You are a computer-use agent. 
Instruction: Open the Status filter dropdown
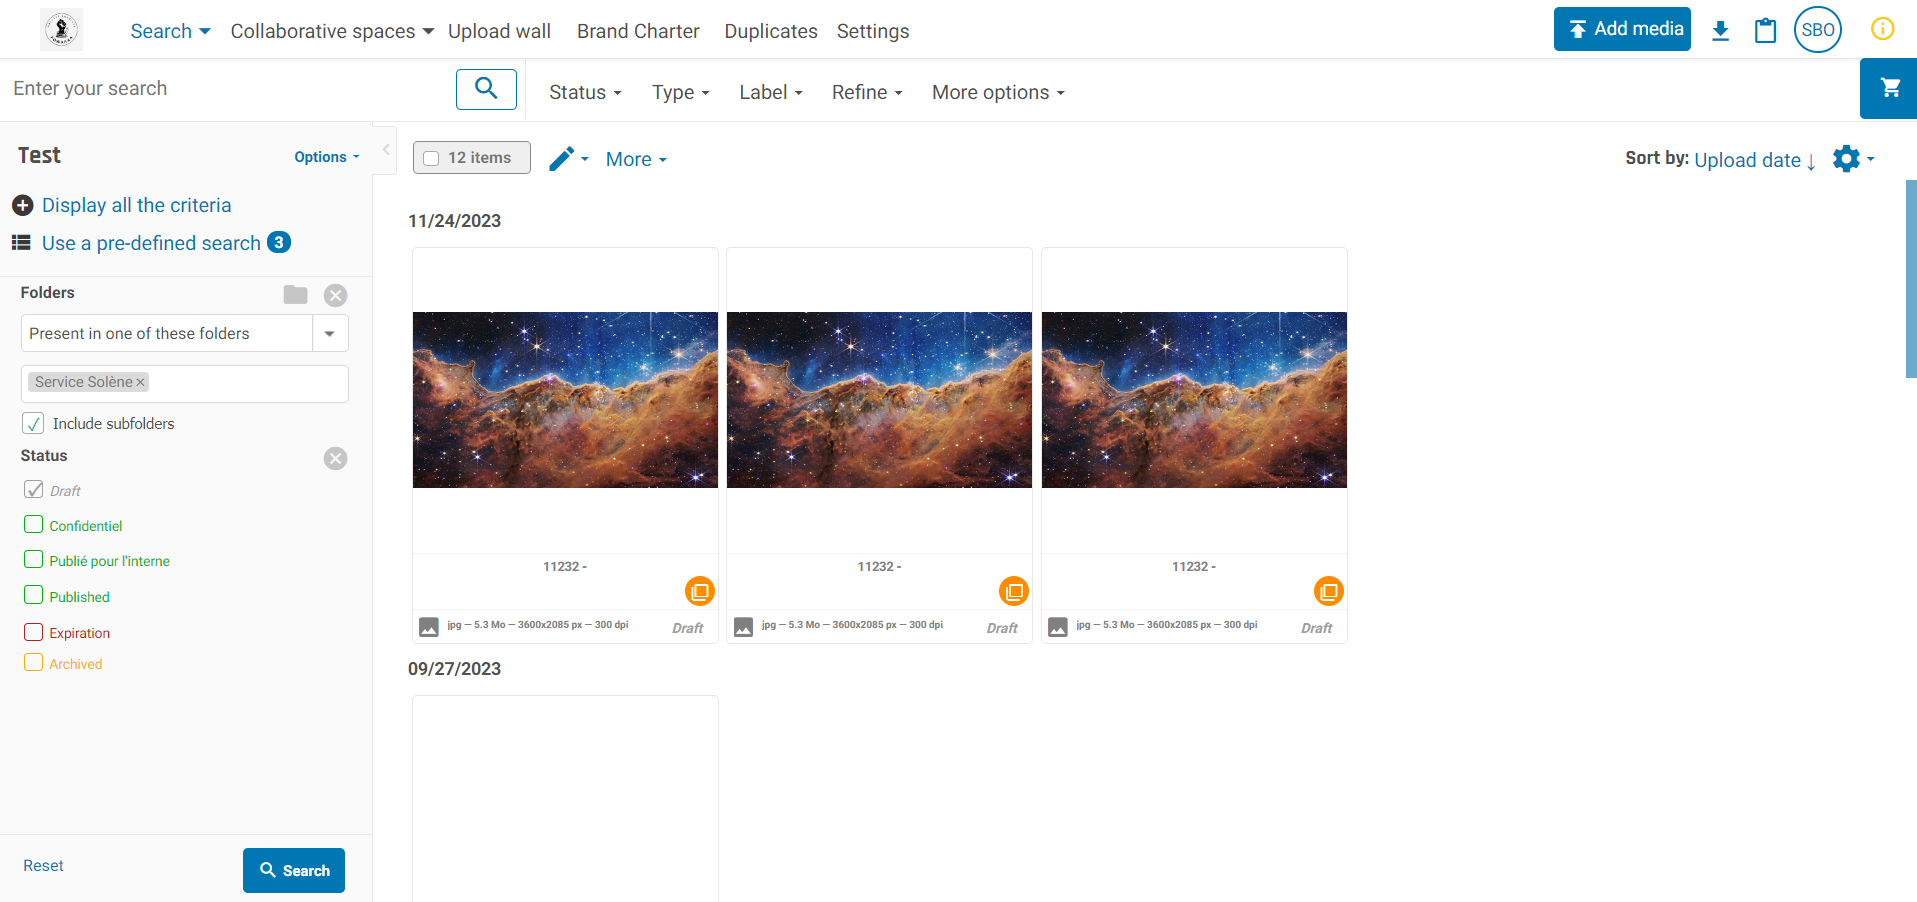tap(585, 92)
